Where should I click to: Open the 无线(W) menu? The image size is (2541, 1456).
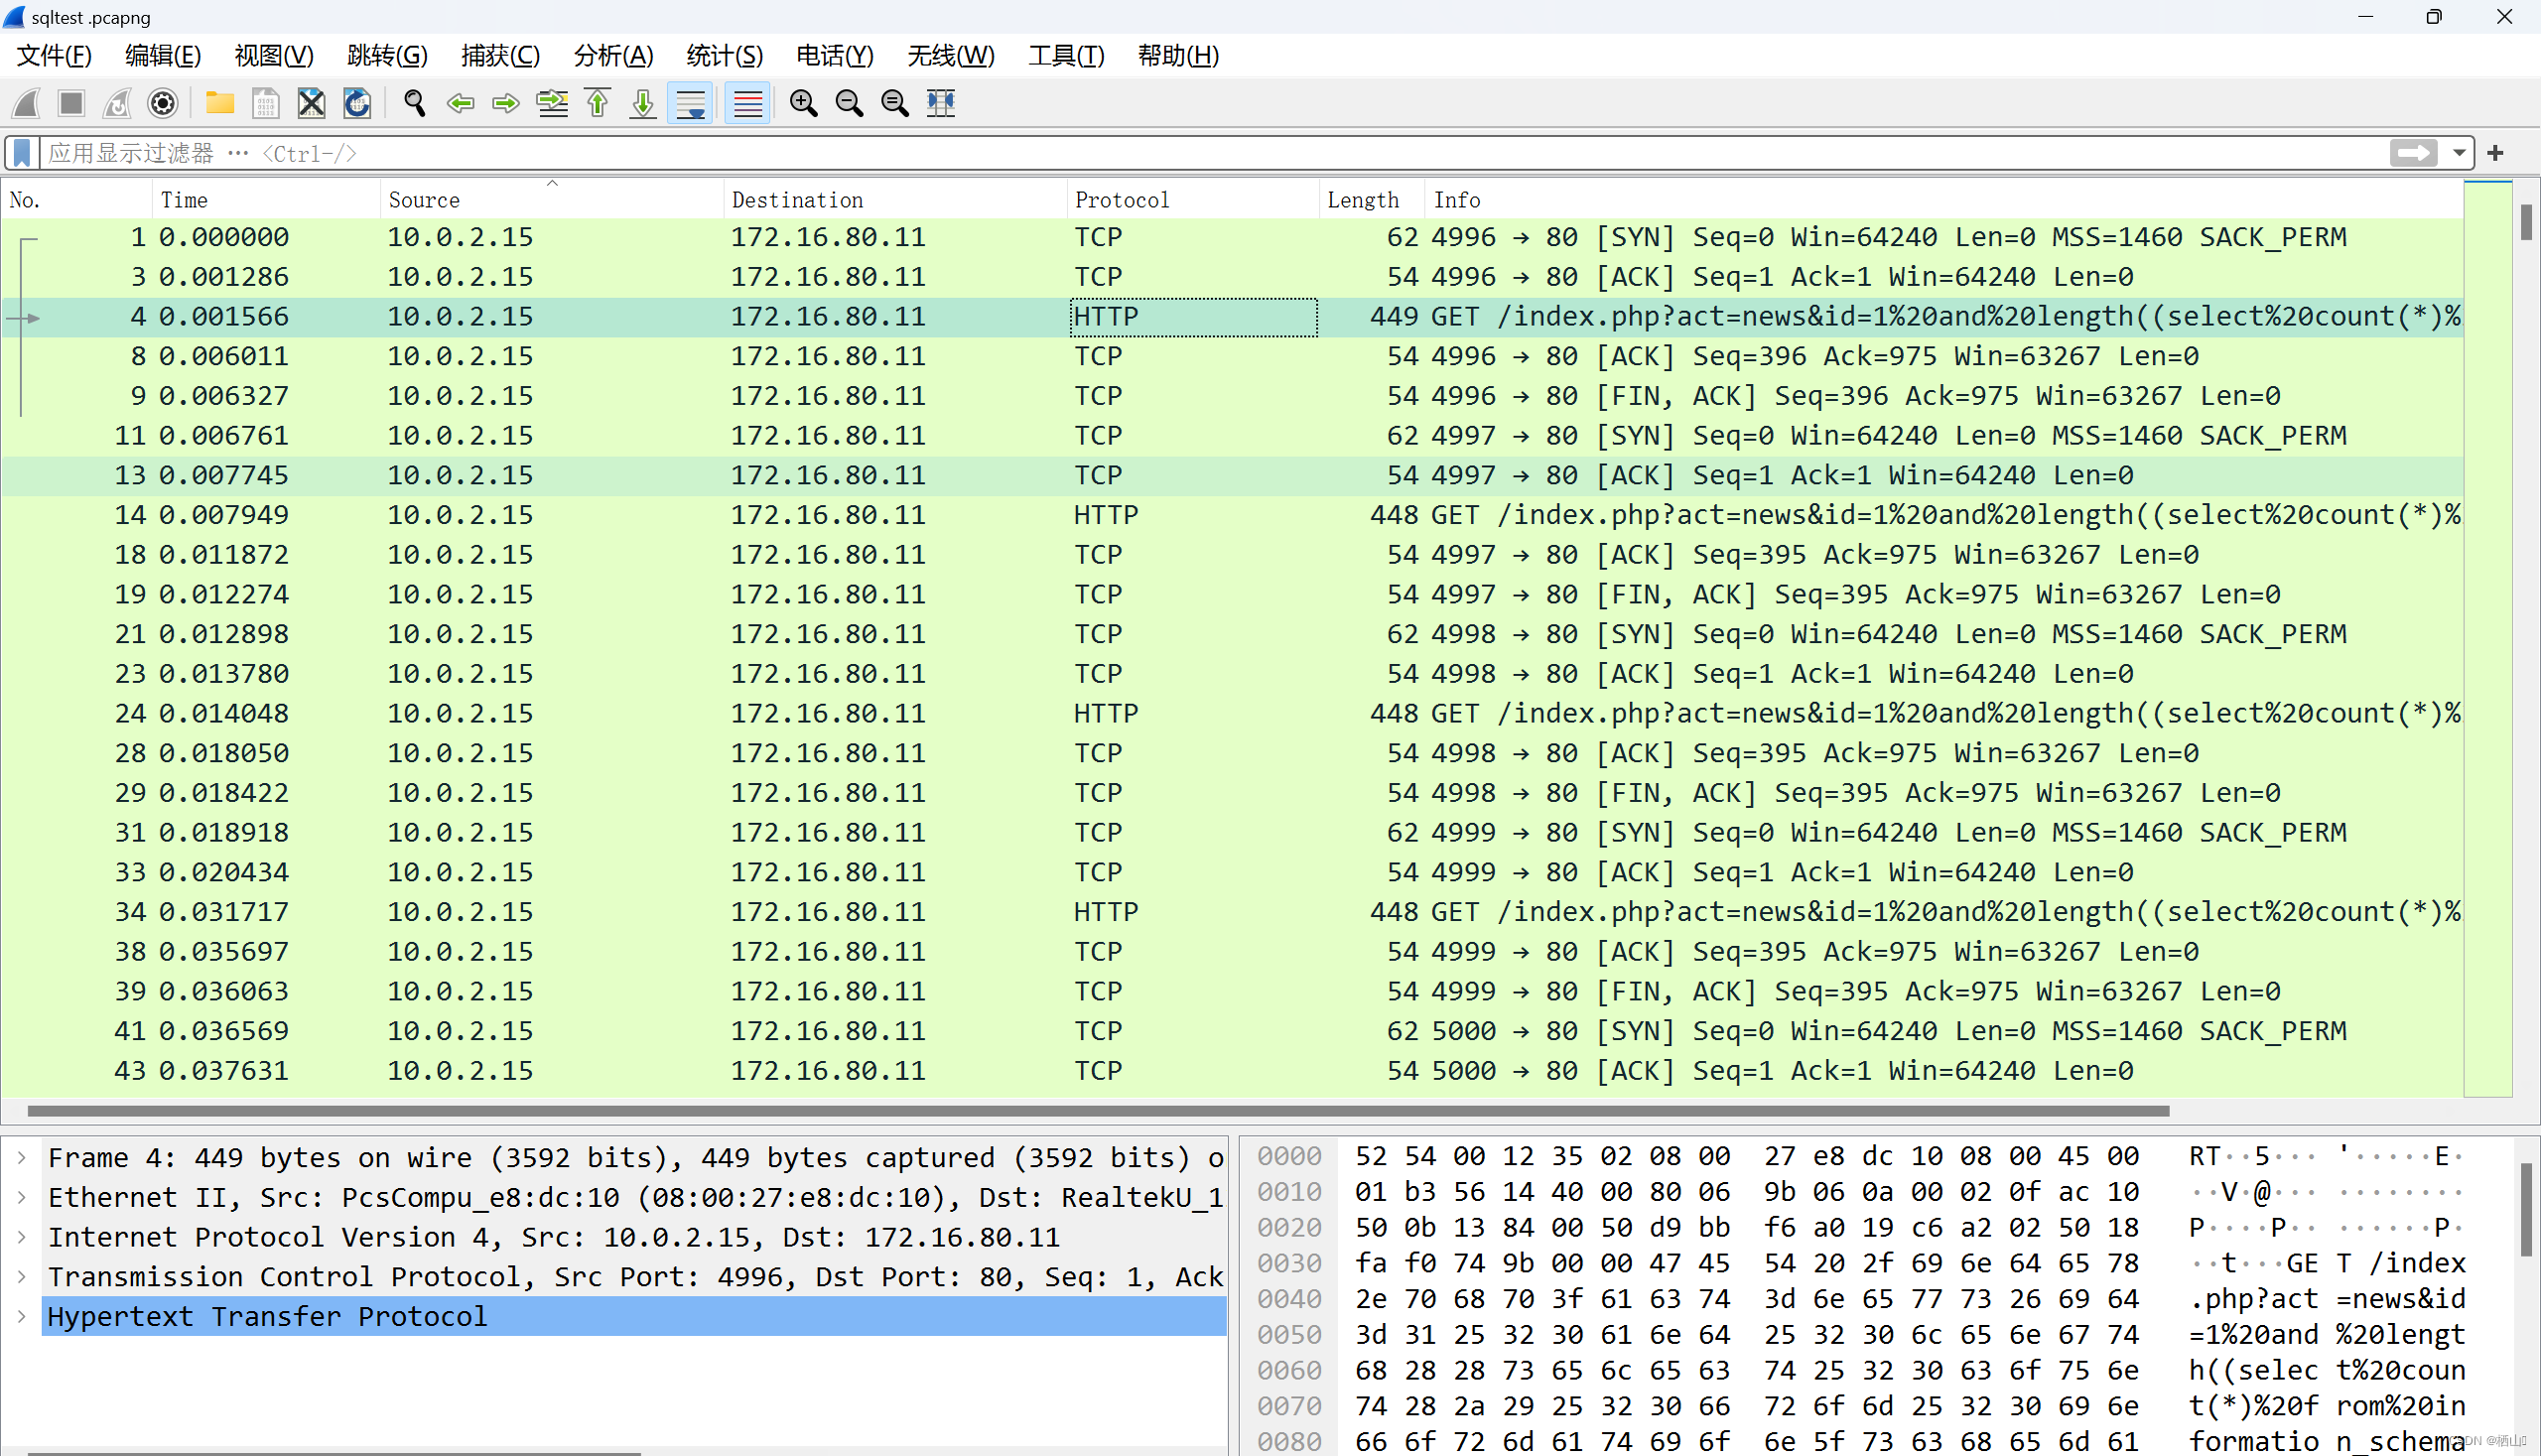[950, 56]
